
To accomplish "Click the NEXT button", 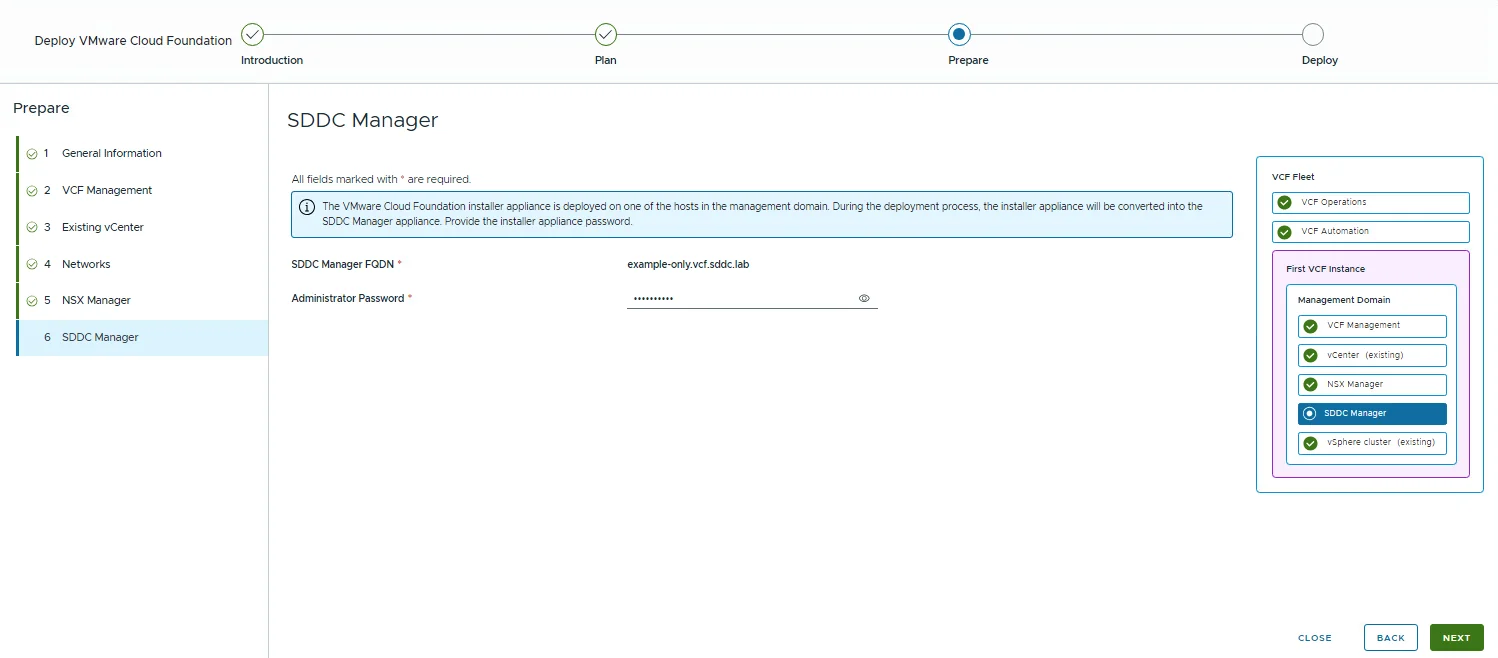I will [x=1456, y=638].
